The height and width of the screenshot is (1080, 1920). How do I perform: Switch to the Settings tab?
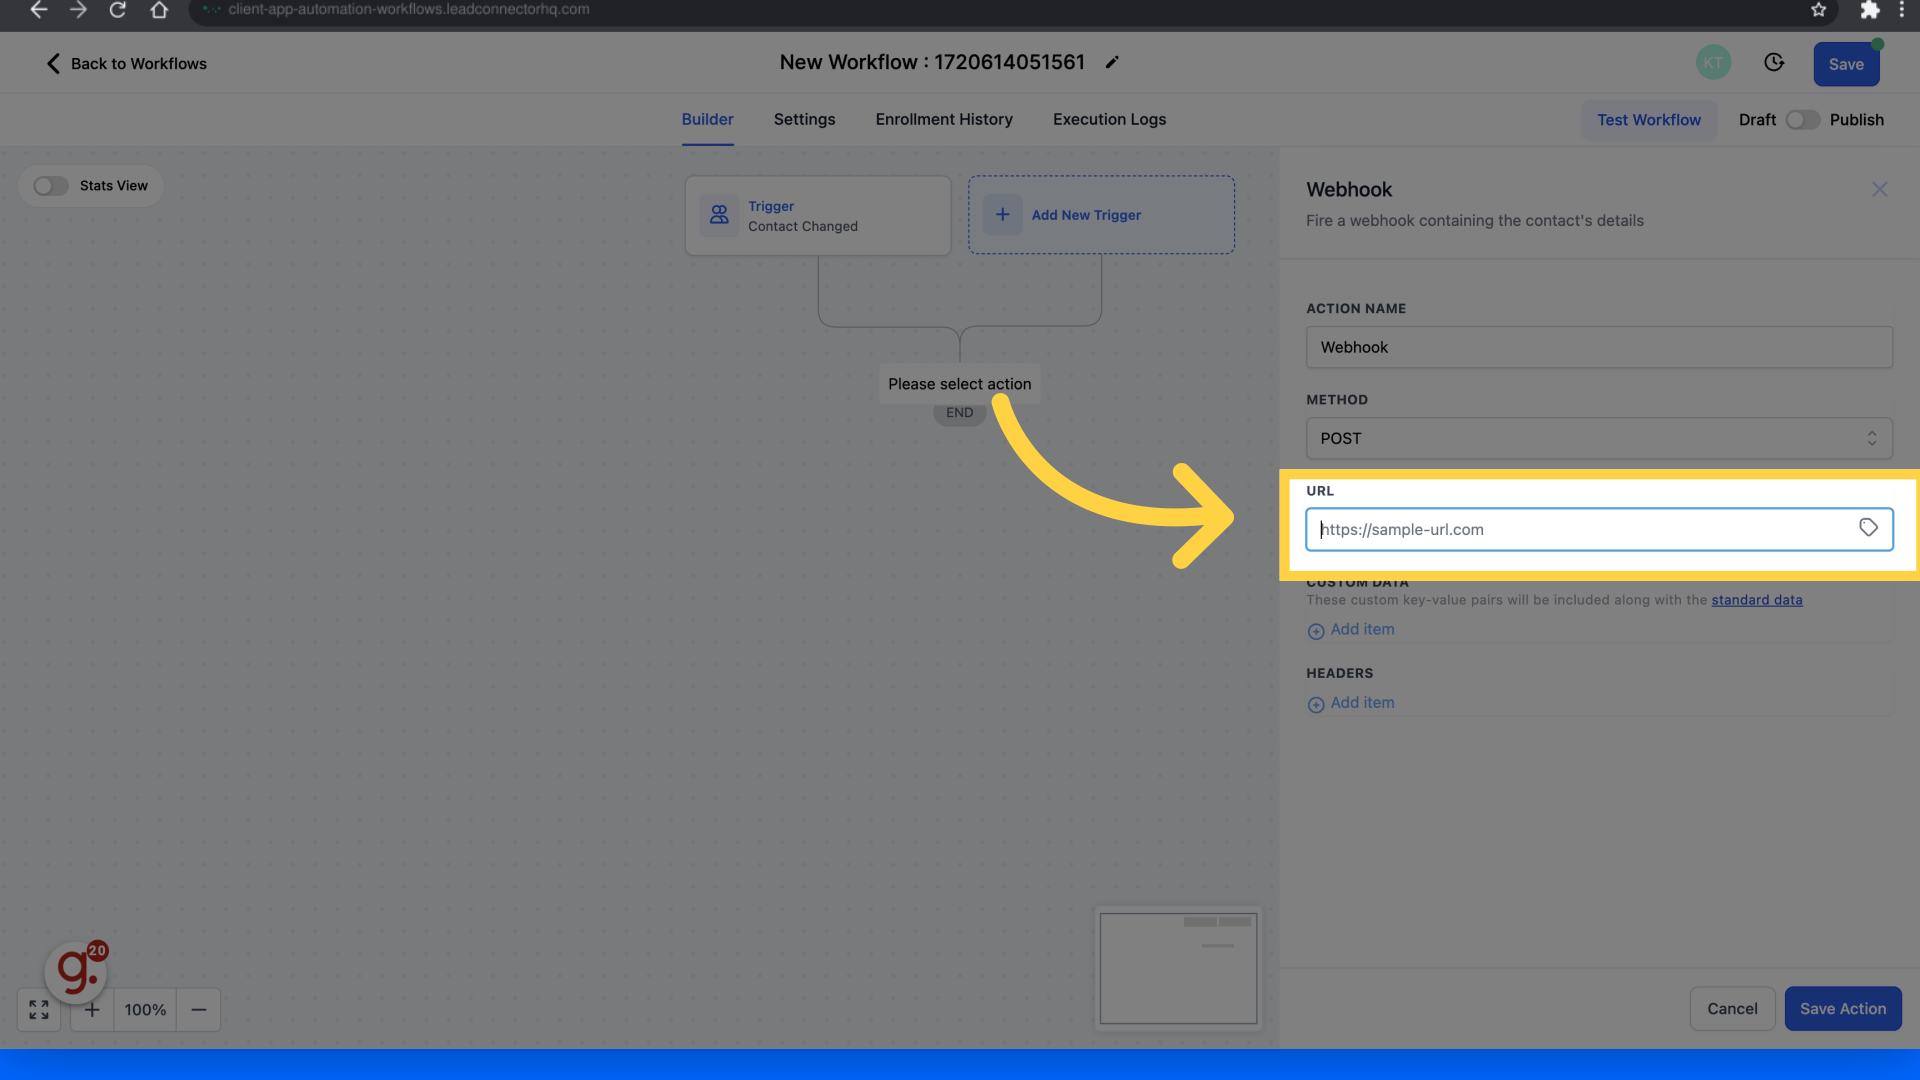pos(804,119)
